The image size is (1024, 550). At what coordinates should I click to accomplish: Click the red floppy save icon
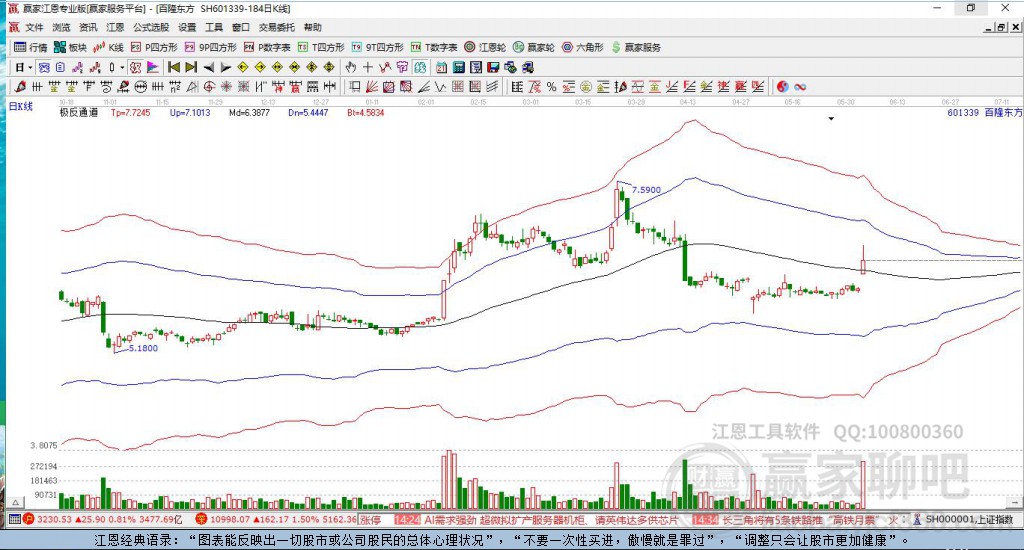493,67
